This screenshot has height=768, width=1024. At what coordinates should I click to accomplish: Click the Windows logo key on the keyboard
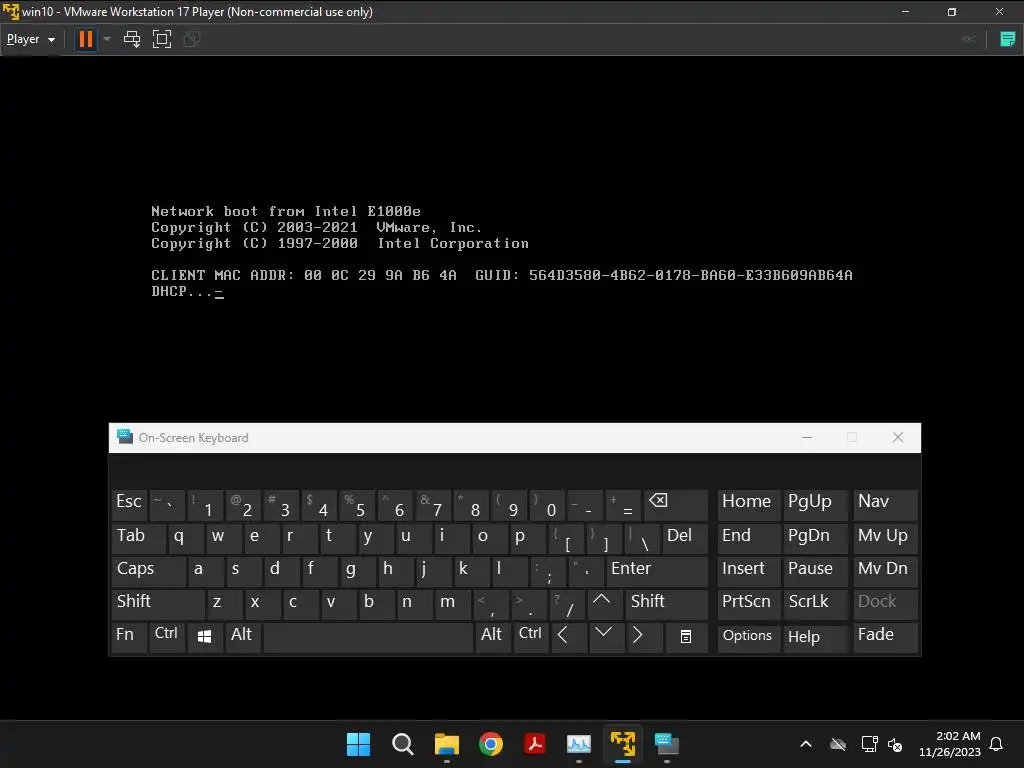click(204, 637)
